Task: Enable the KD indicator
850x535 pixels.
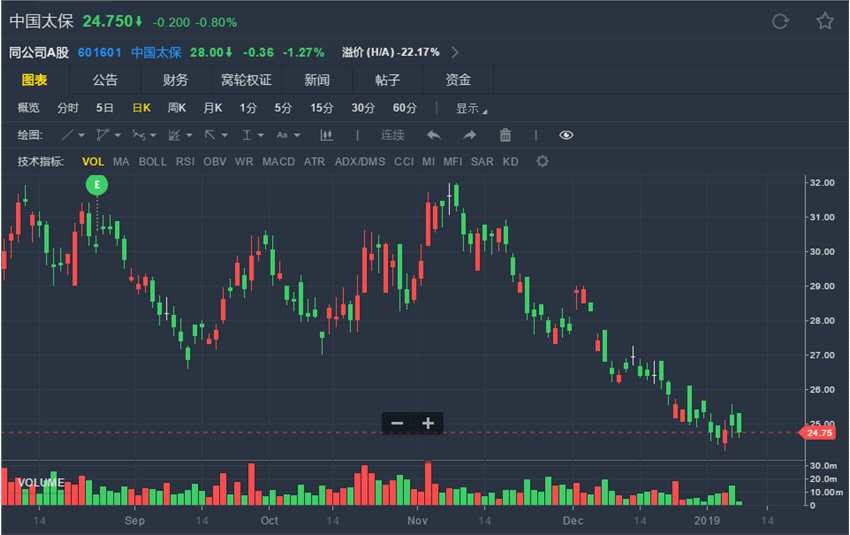Action: click(510, 162)
